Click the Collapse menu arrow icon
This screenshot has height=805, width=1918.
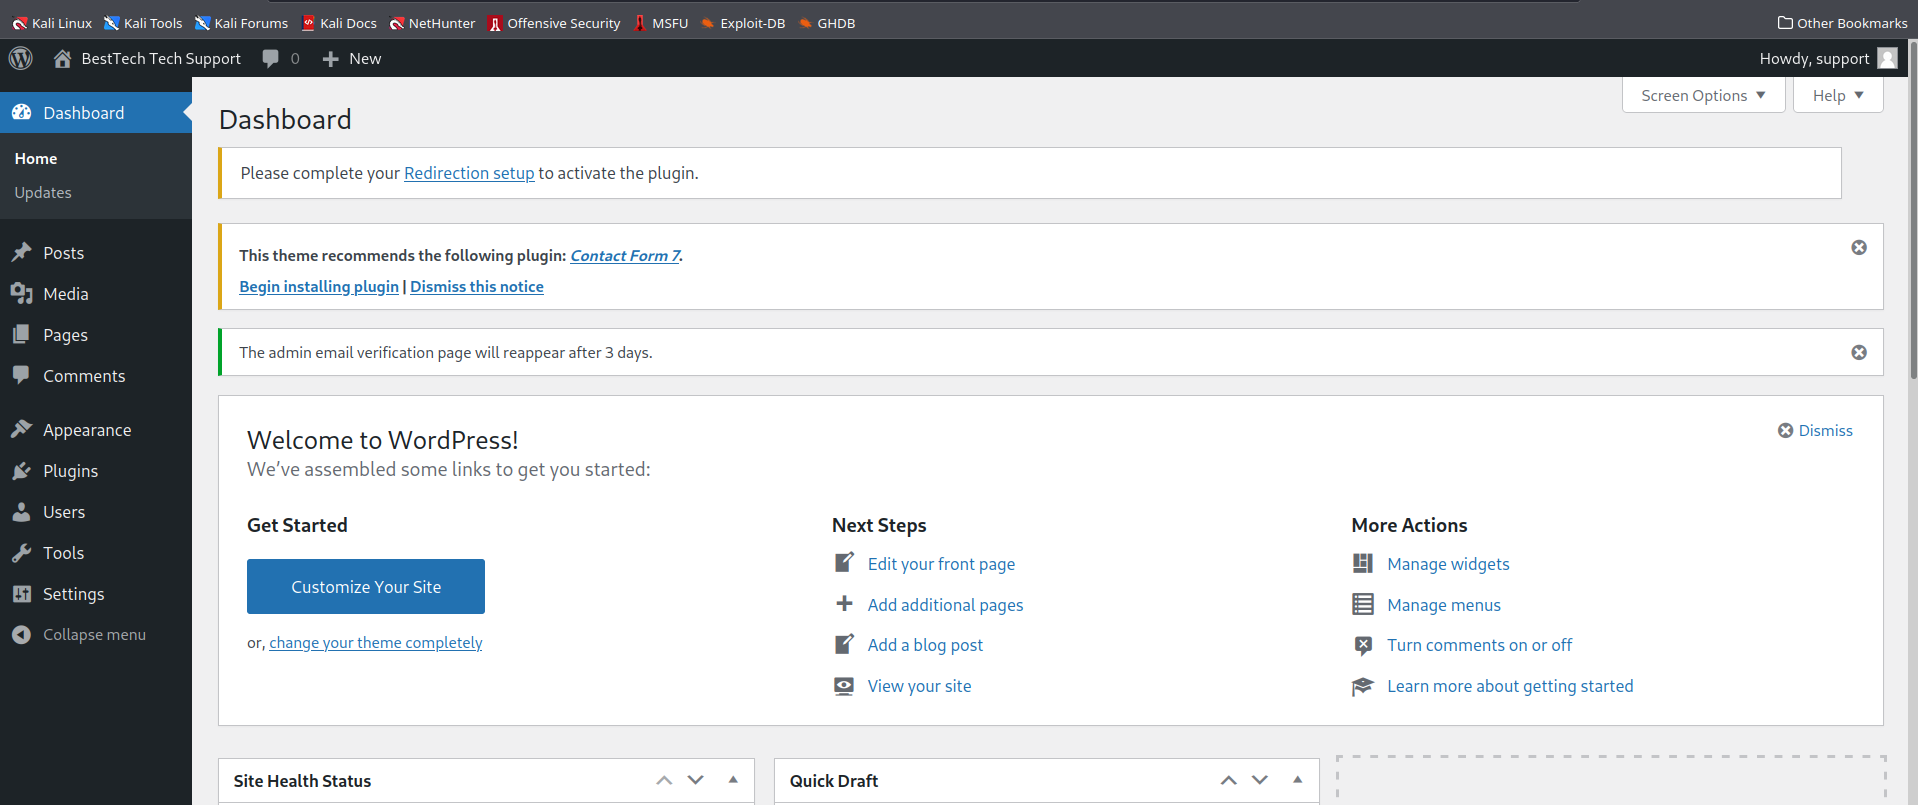[21, 634]
